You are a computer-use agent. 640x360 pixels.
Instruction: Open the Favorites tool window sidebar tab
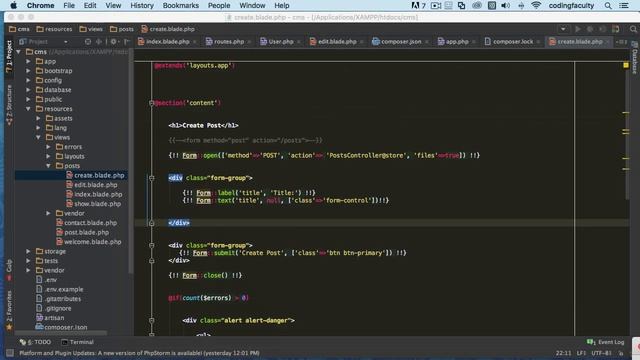[9, 310]
